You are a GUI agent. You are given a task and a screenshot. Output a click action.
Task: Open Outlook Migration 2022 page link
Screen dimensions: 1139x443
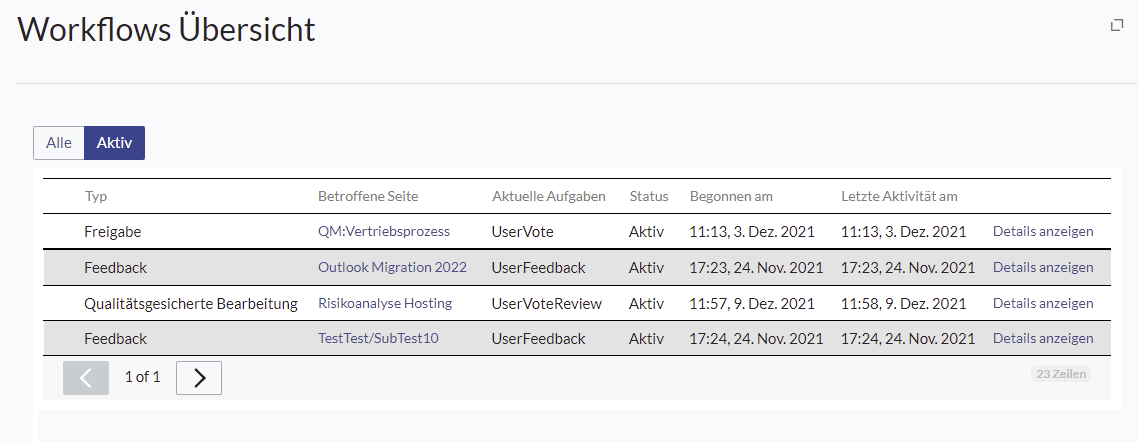click(x=392, y=267)
